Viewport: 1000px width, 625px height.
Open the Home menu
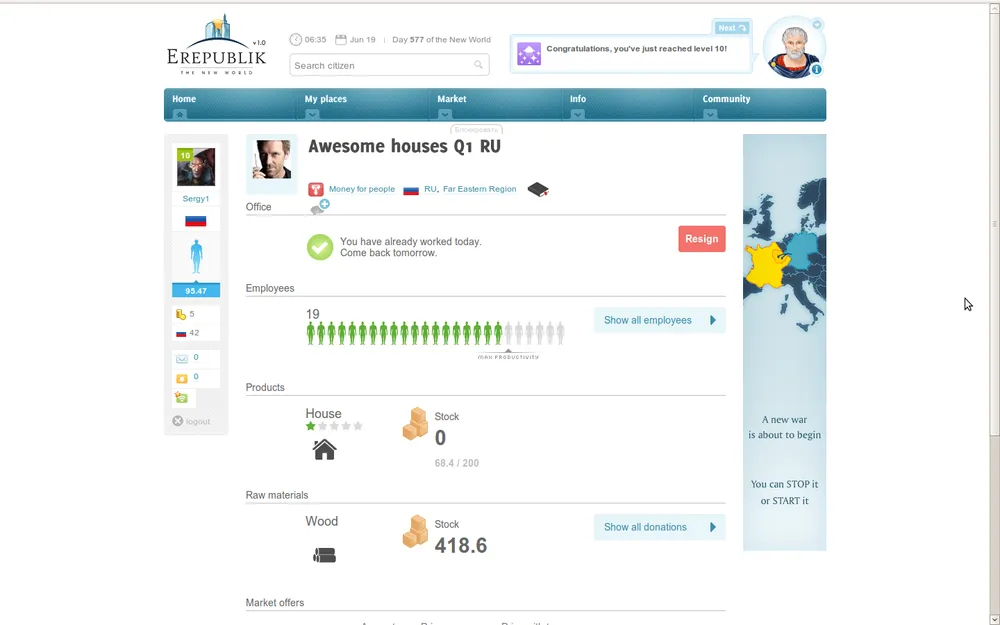pos(184,99)
